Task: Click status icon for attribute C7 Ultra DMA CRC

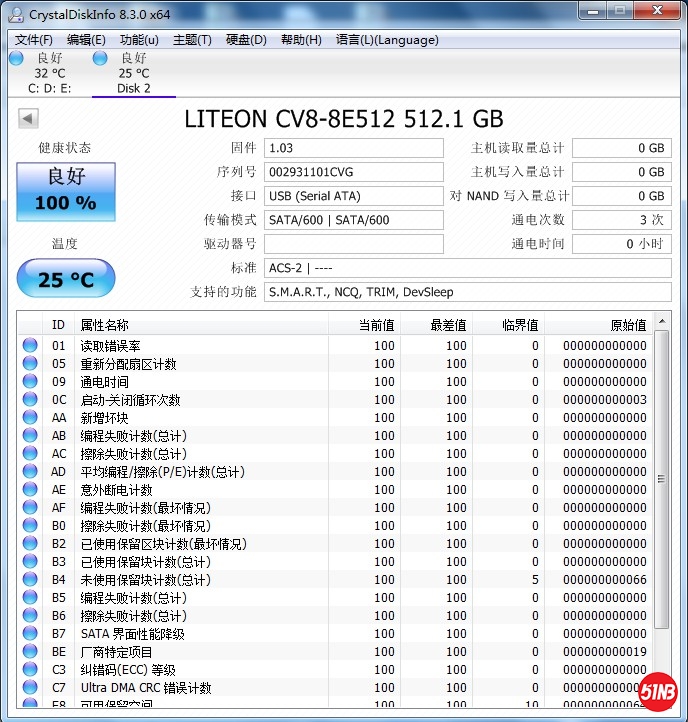Action: click(x=30, y=688)
